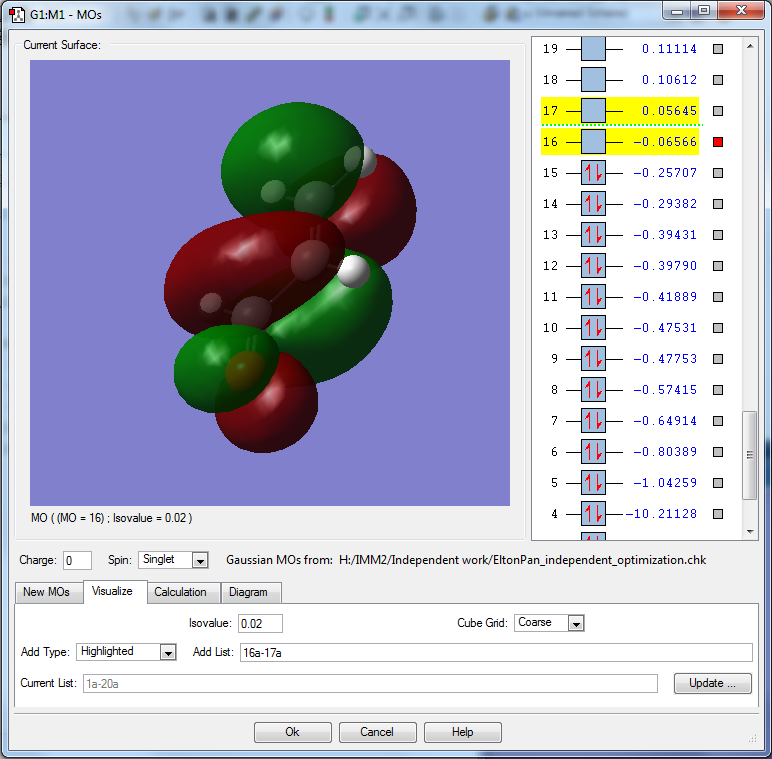
Task: Click the red surface square for MO 16
Action: coord(717,142)
